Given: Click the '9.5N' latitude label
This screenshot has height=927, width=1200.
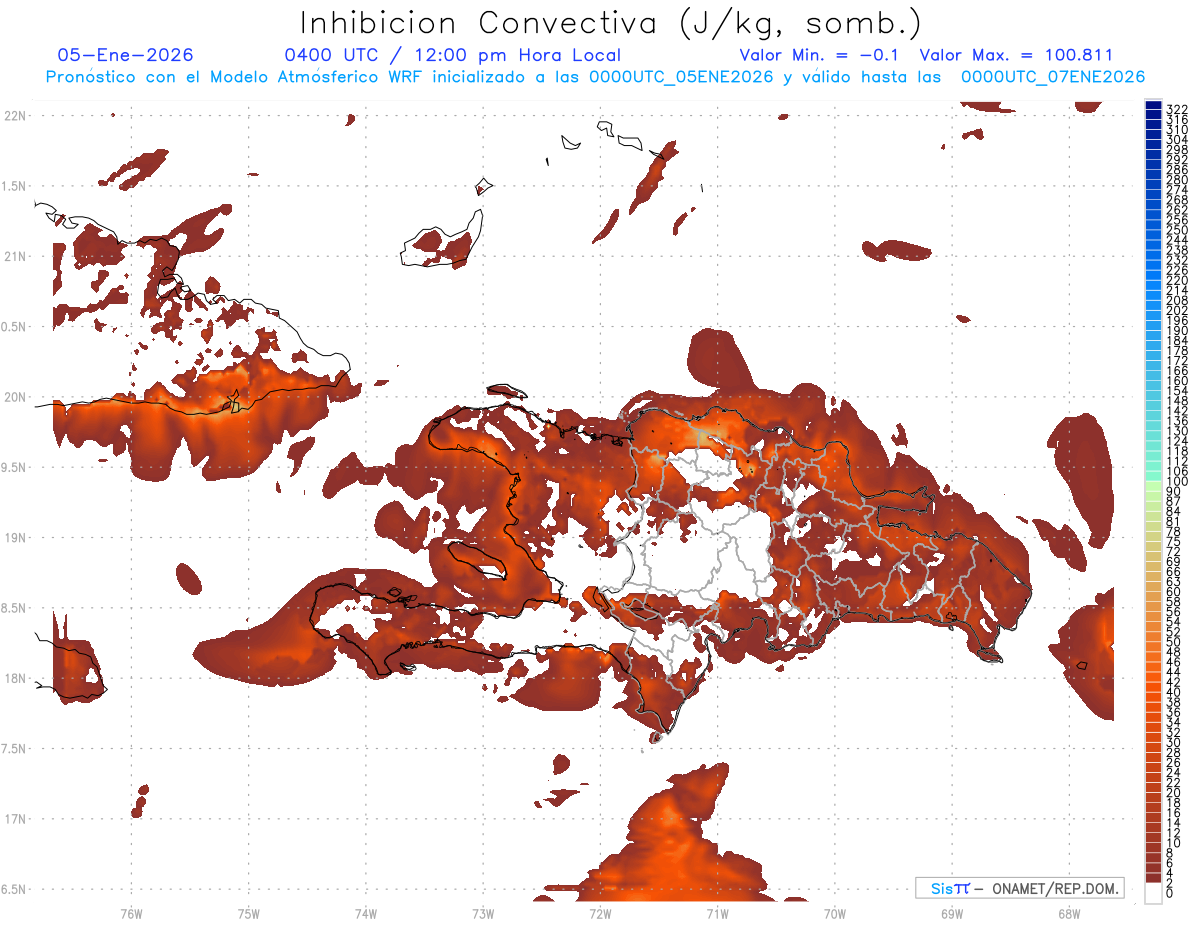Looking at the screenshot, I should (14, 467).
